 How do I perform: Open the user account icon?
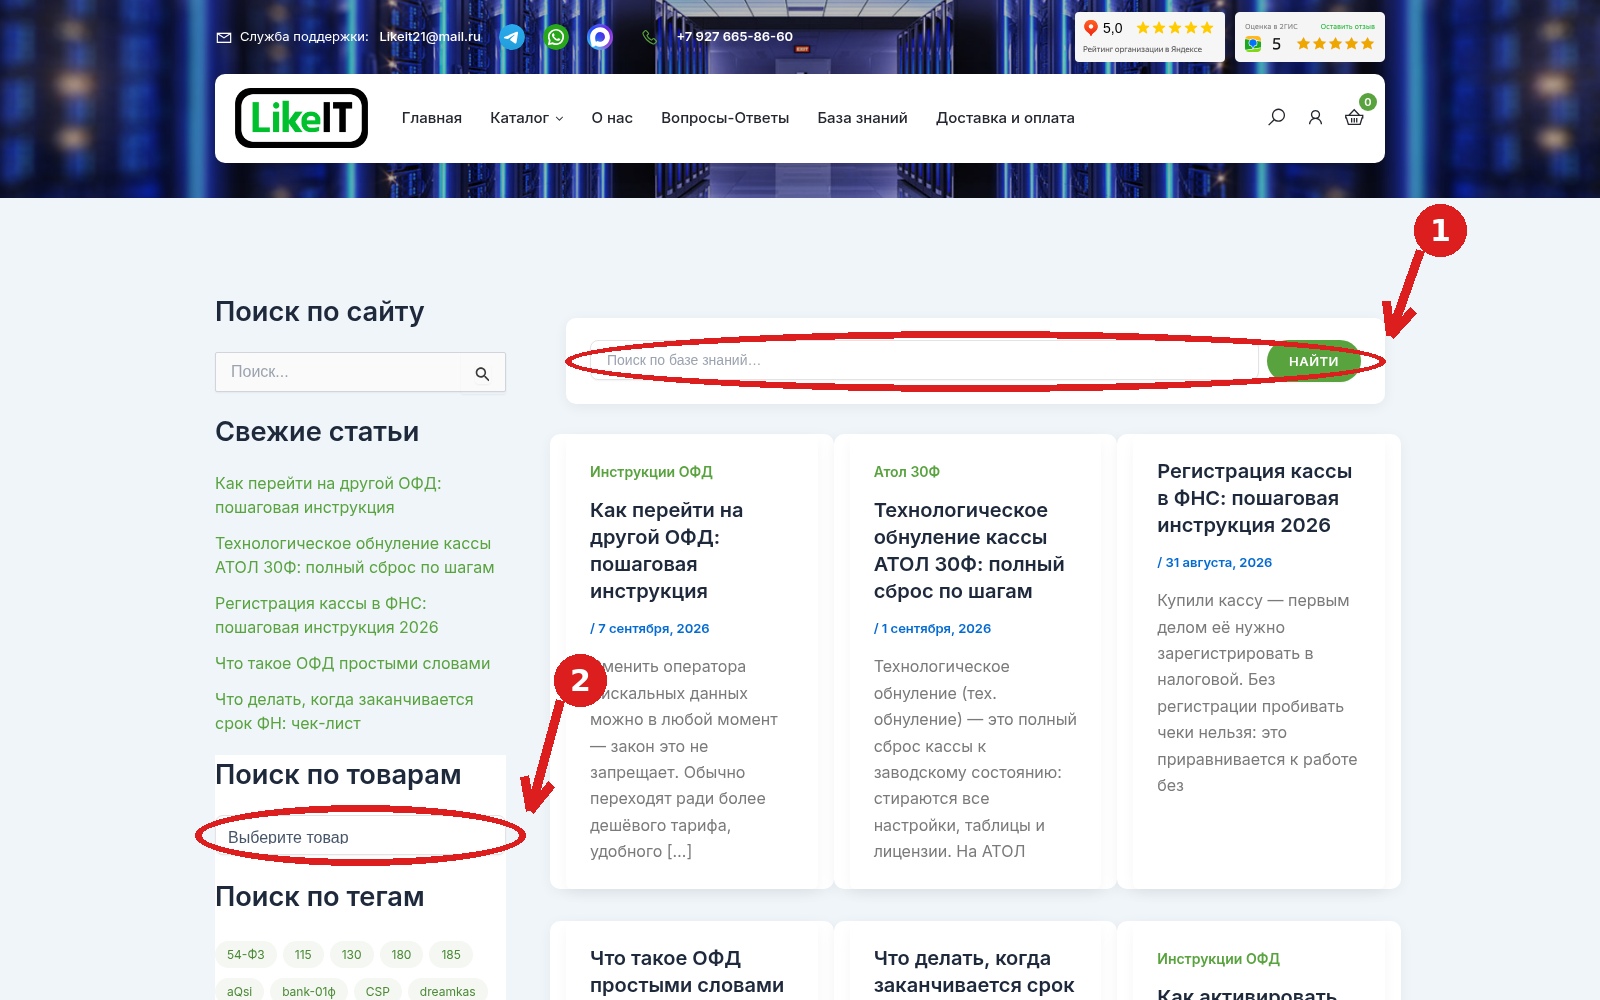pyautogui.click(x=1315, y=118)
